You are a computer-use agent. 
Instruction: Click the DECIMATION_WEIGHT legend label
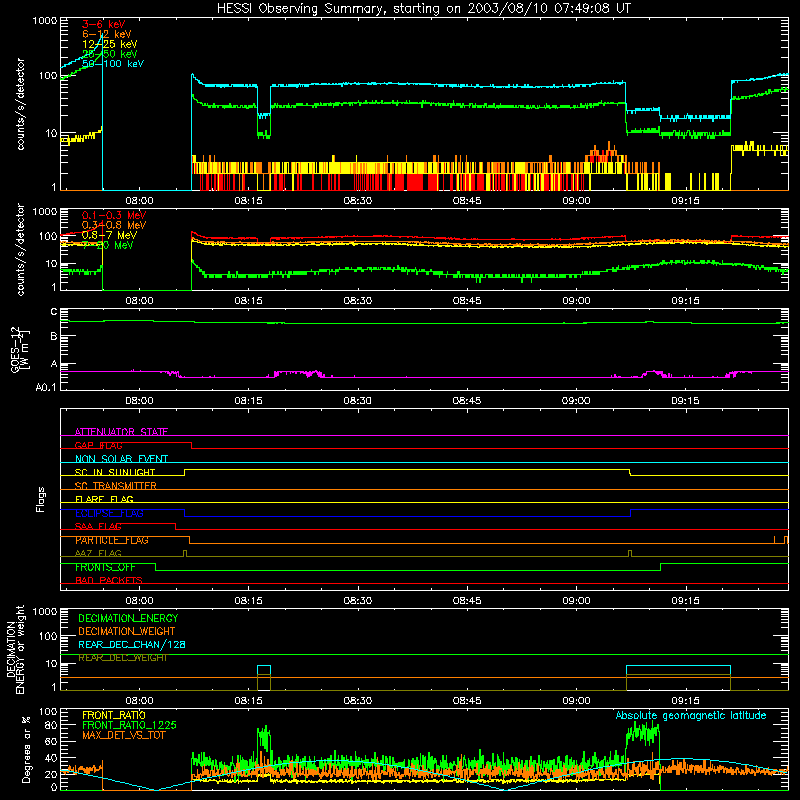point(127,631)
